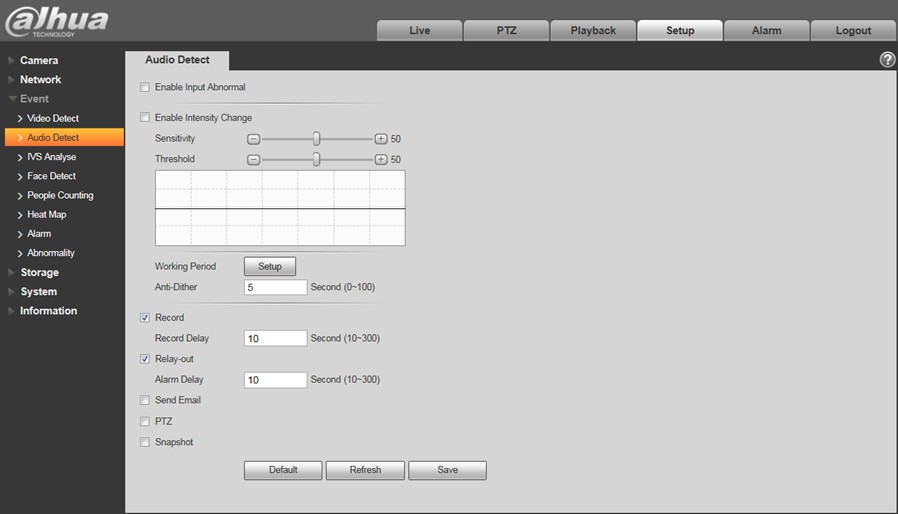Save the audio detect settings
Screen dimensions: 898x514
click(x=447, y=470)
